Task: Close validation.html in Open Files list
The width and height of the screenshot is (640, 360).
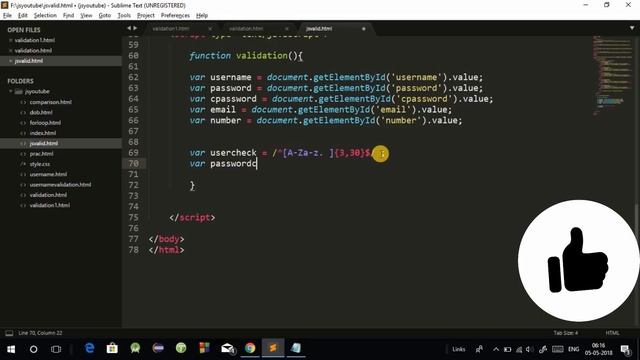Action: click(x=11, y=50)
